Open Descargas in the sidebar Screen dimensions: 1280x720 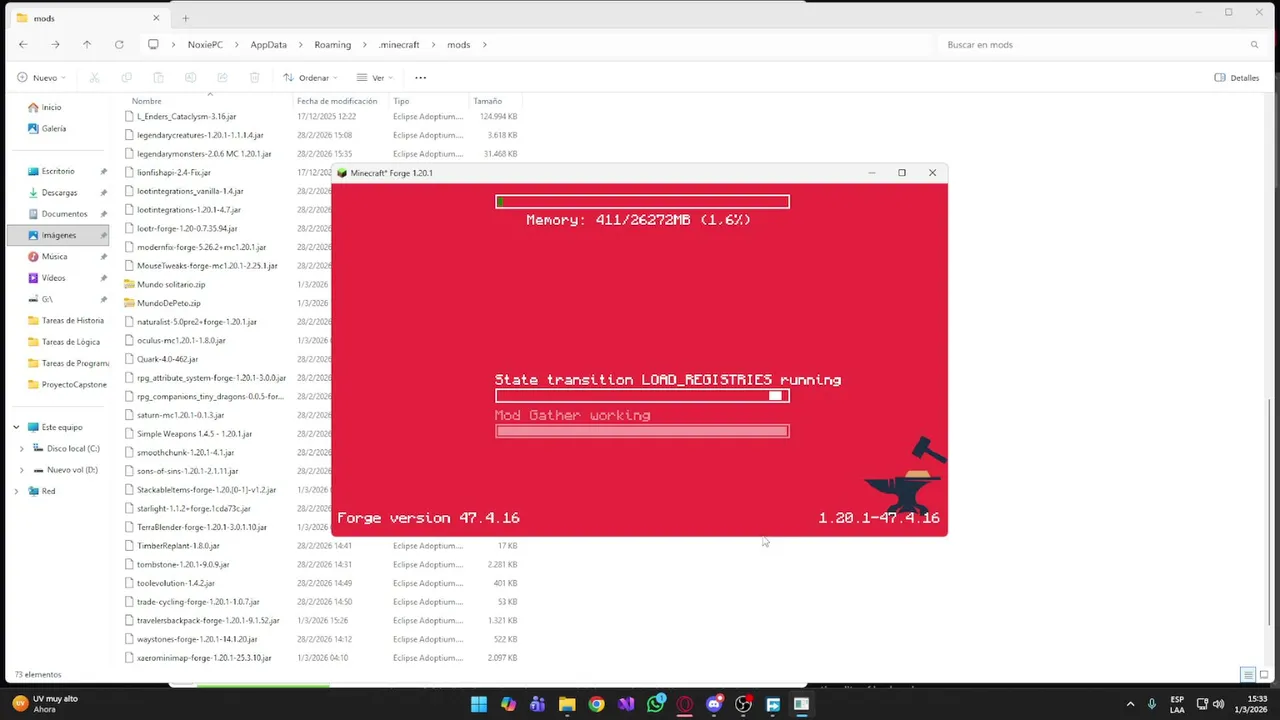pos(60,192)
